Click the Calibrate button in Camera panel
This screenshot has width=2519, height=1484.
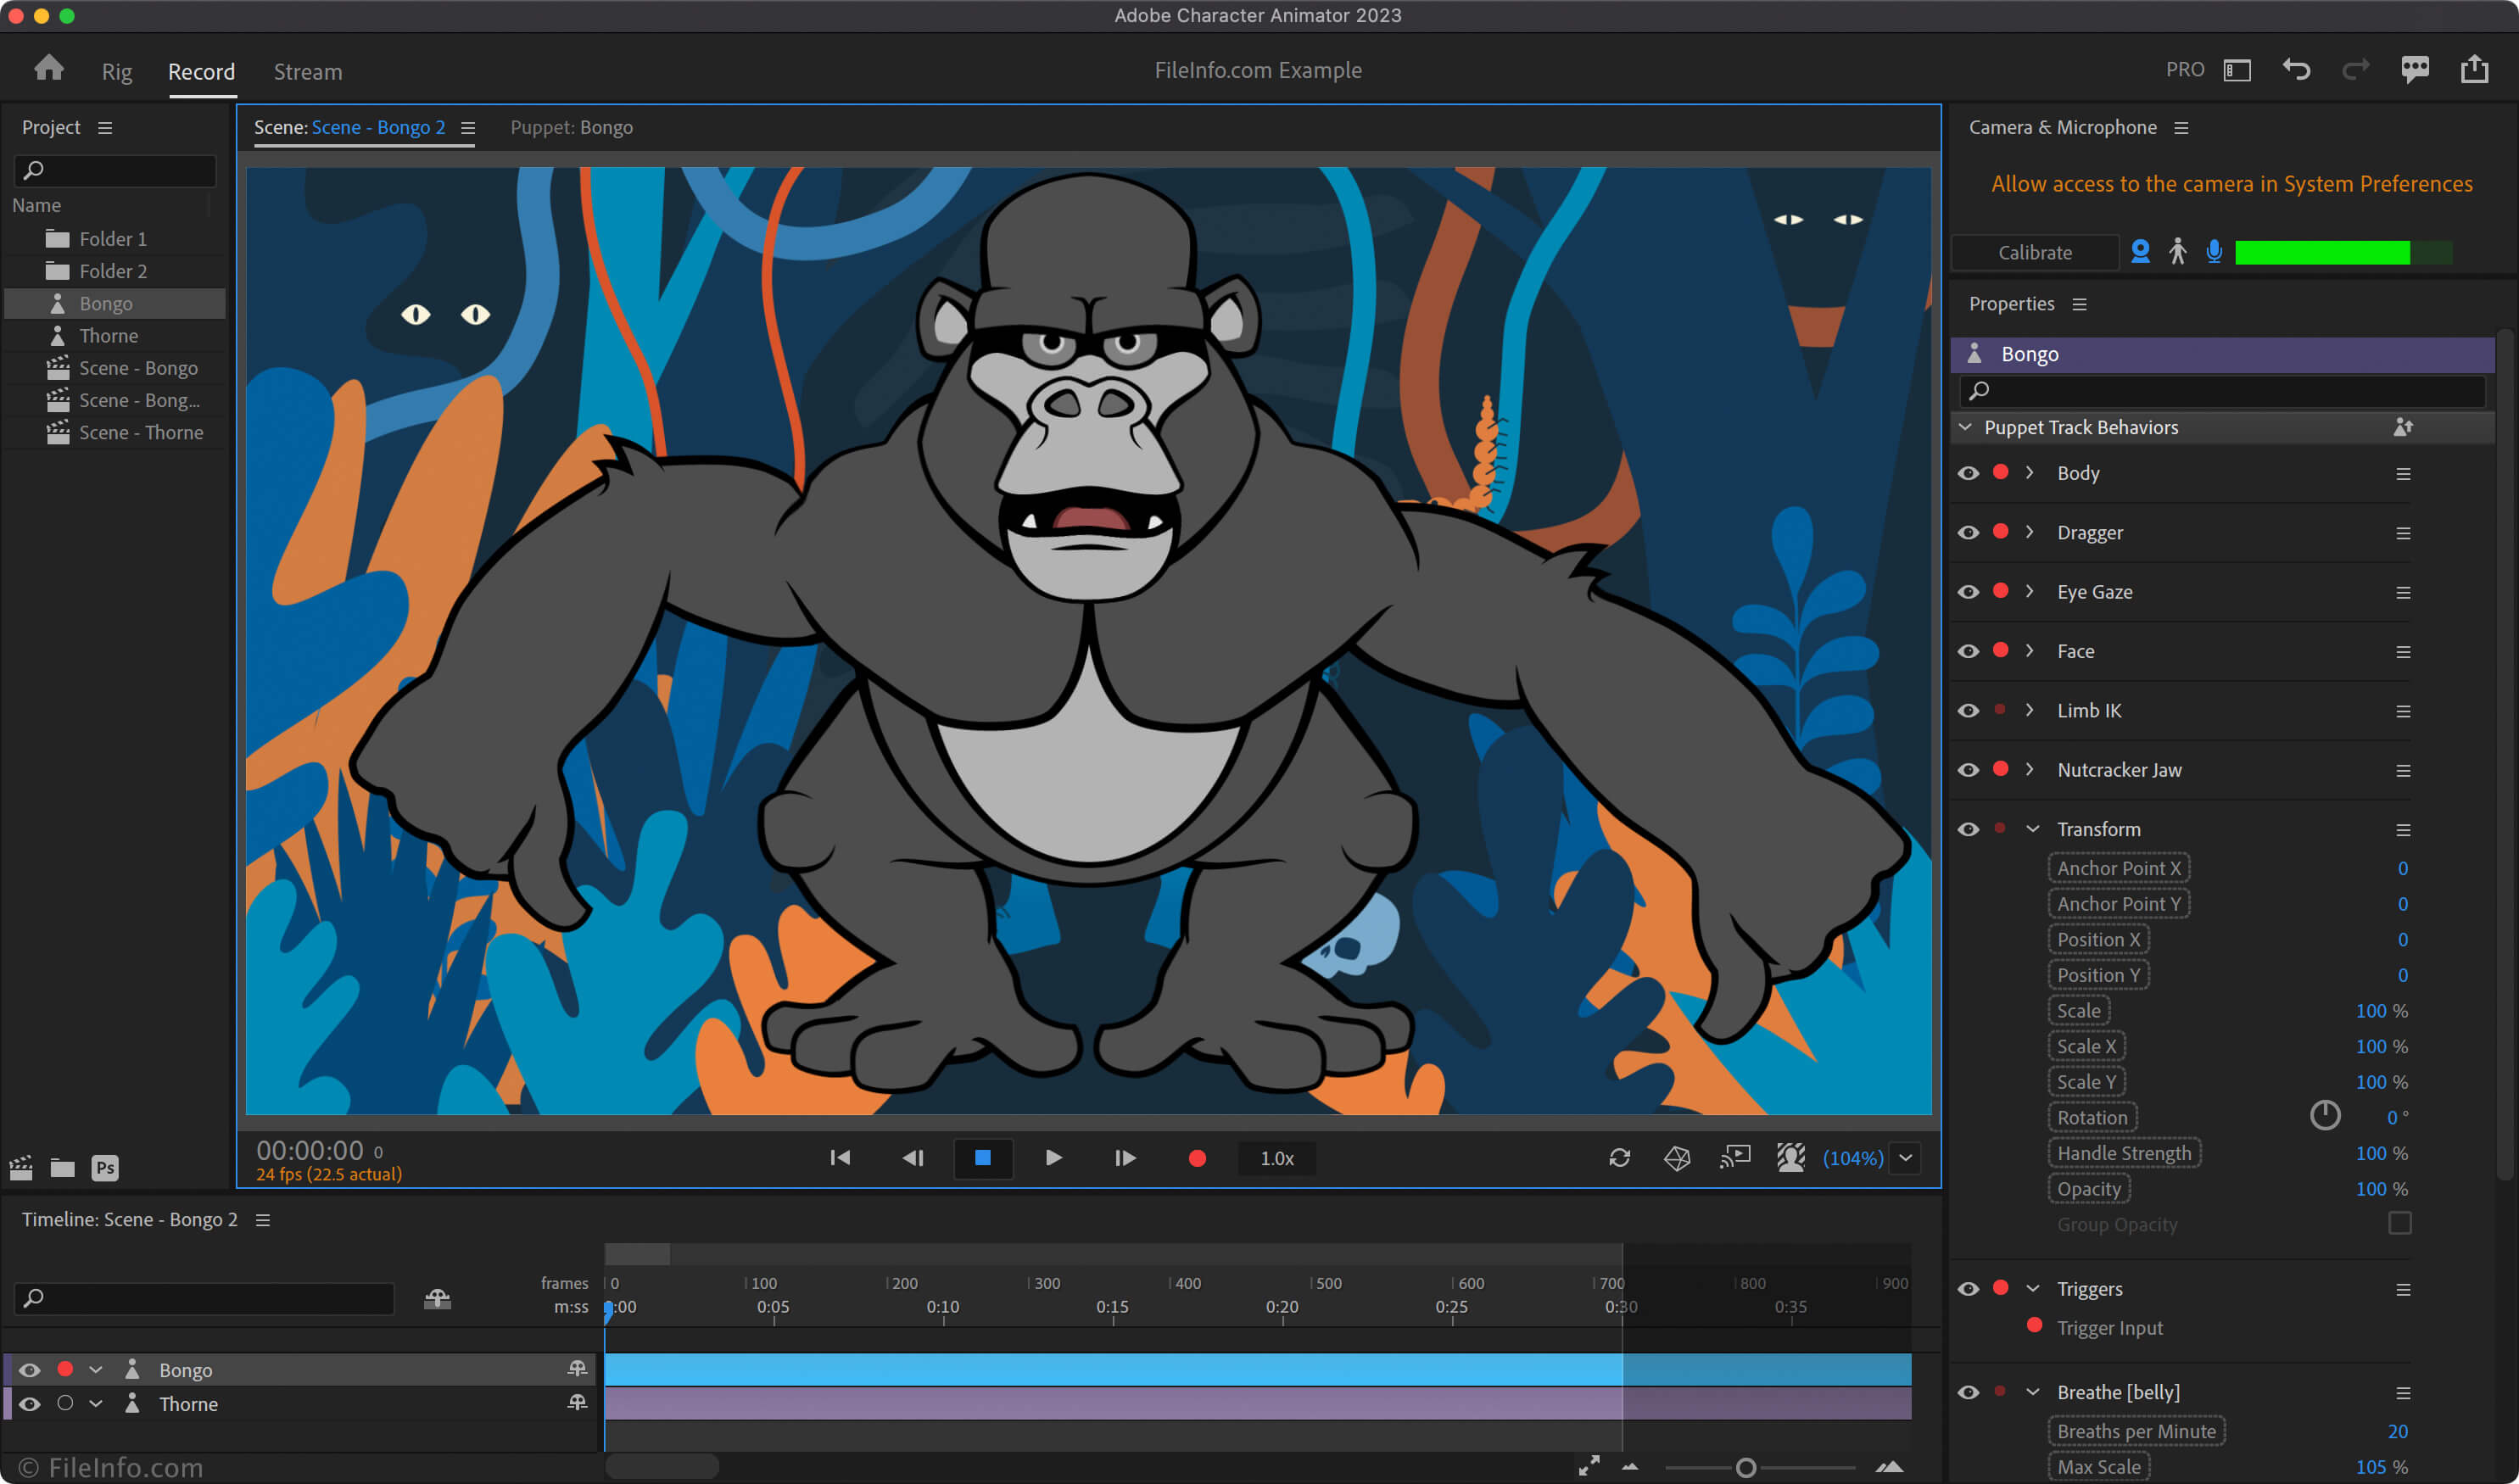[x=2035, y=251]
